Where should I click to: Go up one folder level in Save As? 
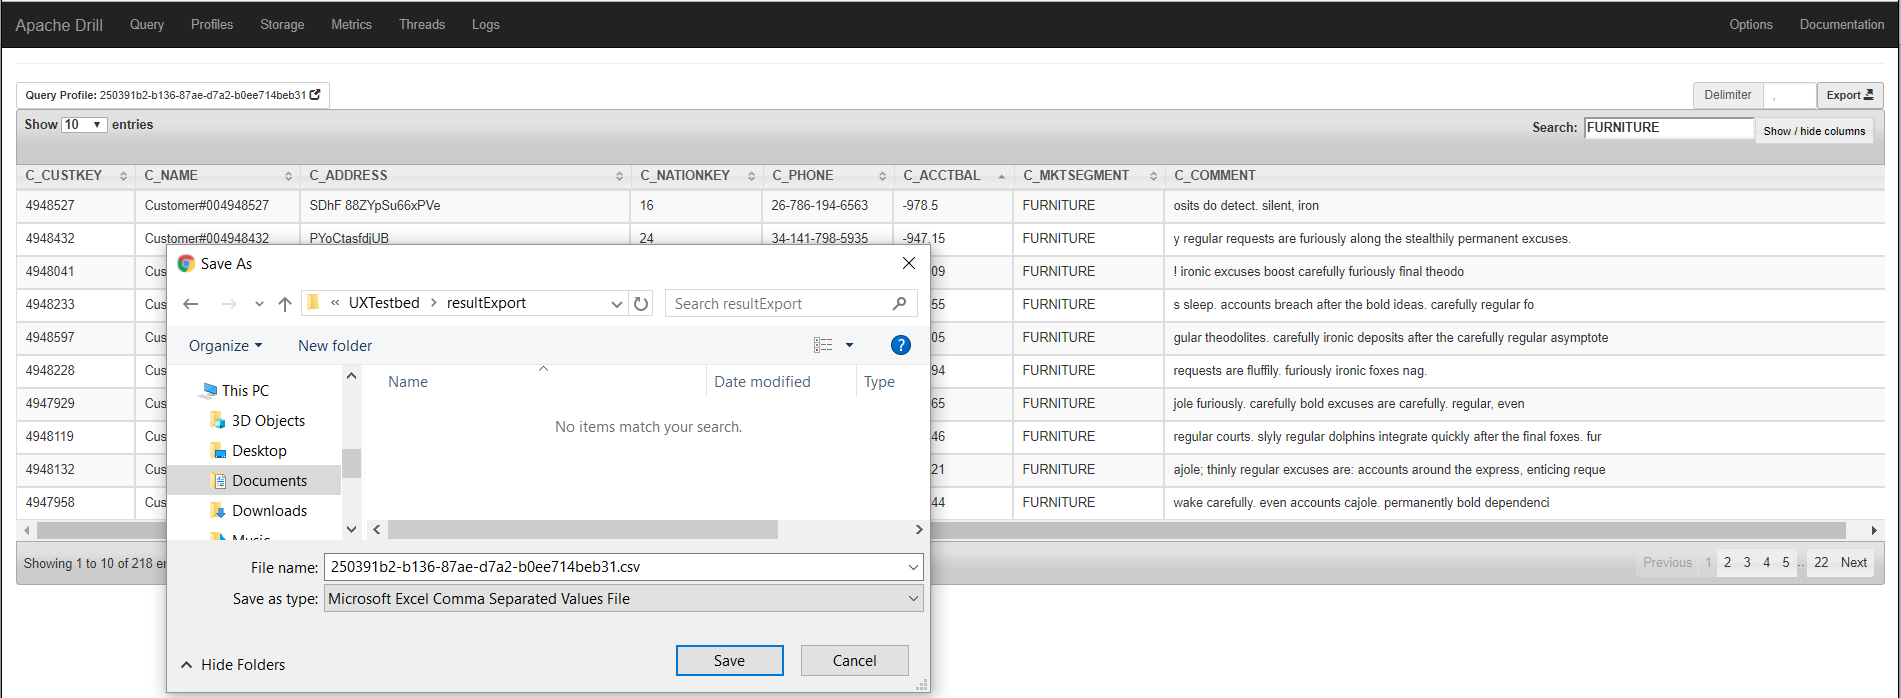click(285, 304)
